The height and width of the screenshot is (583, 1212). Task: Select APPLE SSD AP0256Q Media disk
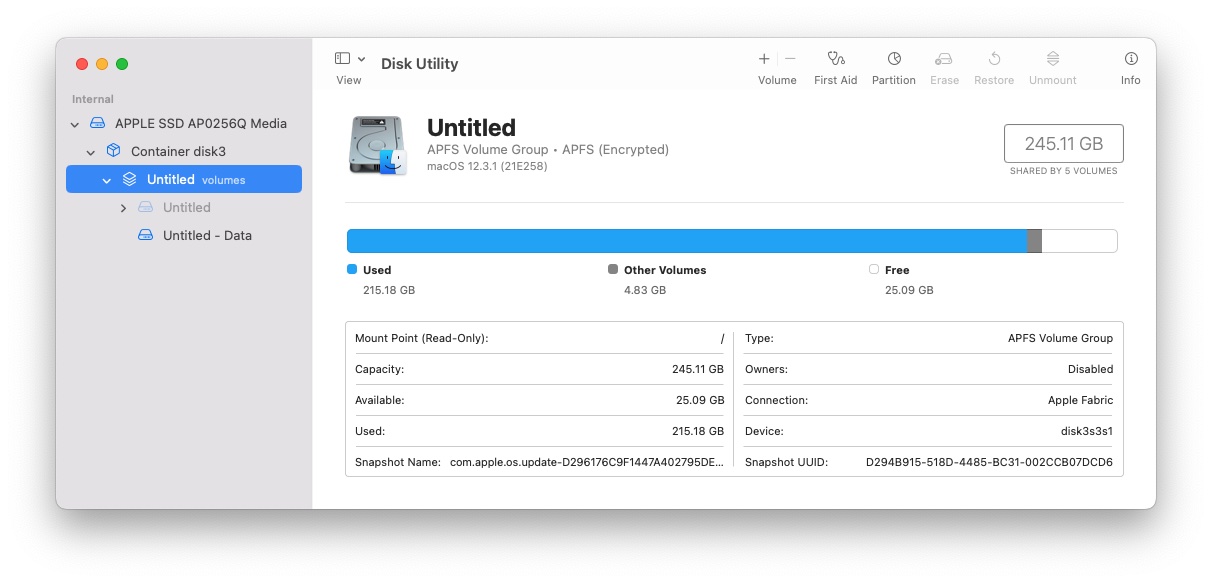[x=200, y=124]
